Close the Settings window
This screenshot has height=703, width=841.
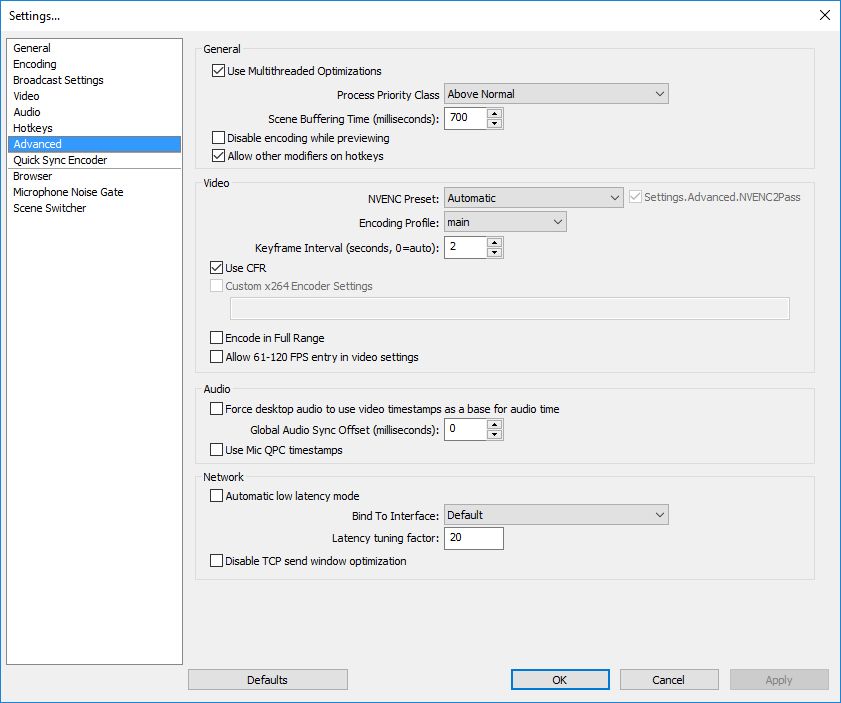823,15
